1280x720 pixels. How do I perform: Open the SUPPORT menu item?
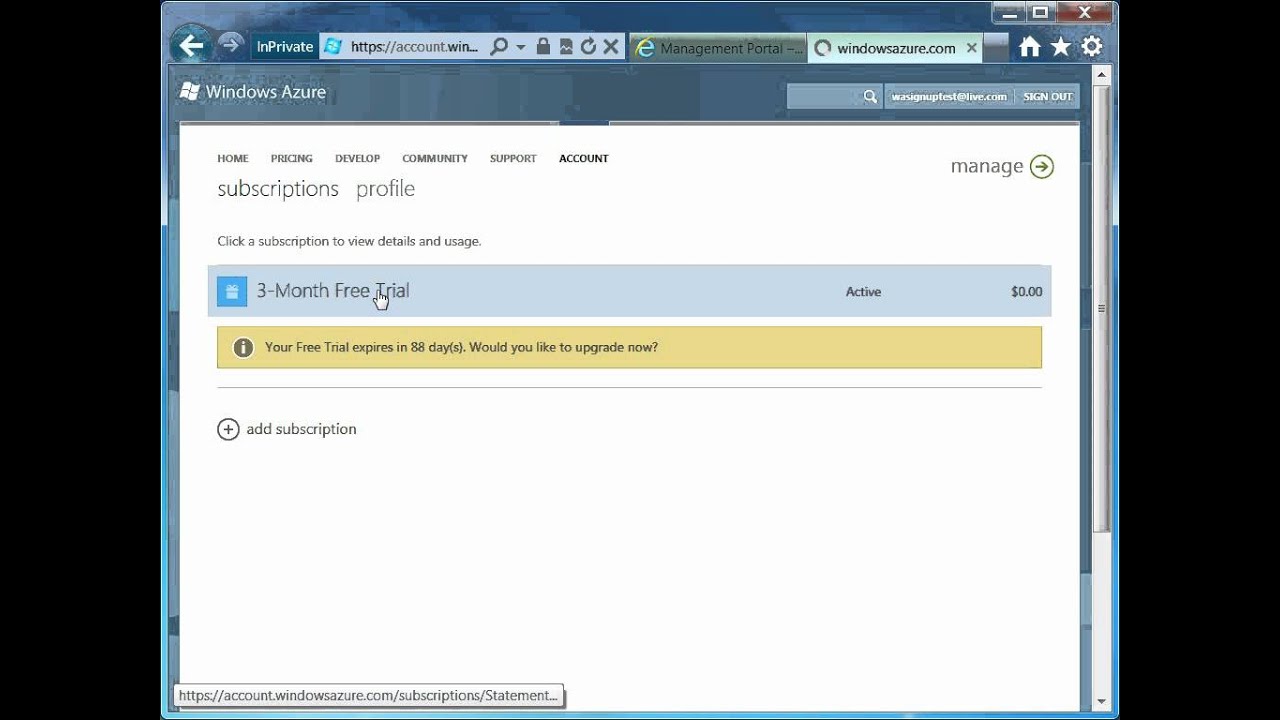[513, 158]
